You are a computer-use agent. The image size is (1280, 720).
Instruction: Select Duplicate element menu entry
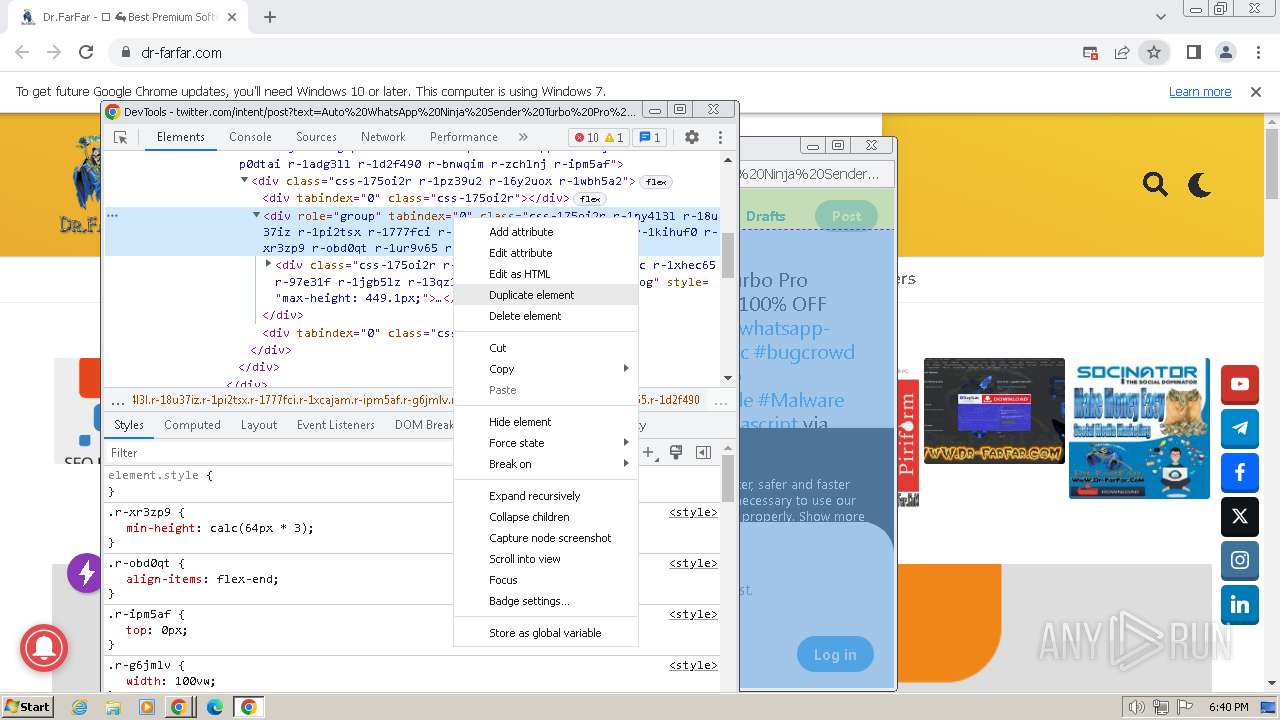(546, 295)
